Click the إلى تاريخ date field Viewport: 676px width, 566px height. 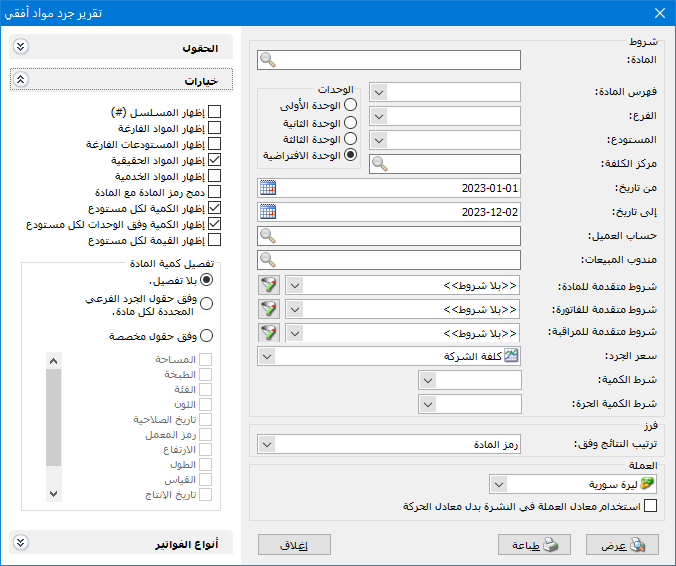[389, 212]
